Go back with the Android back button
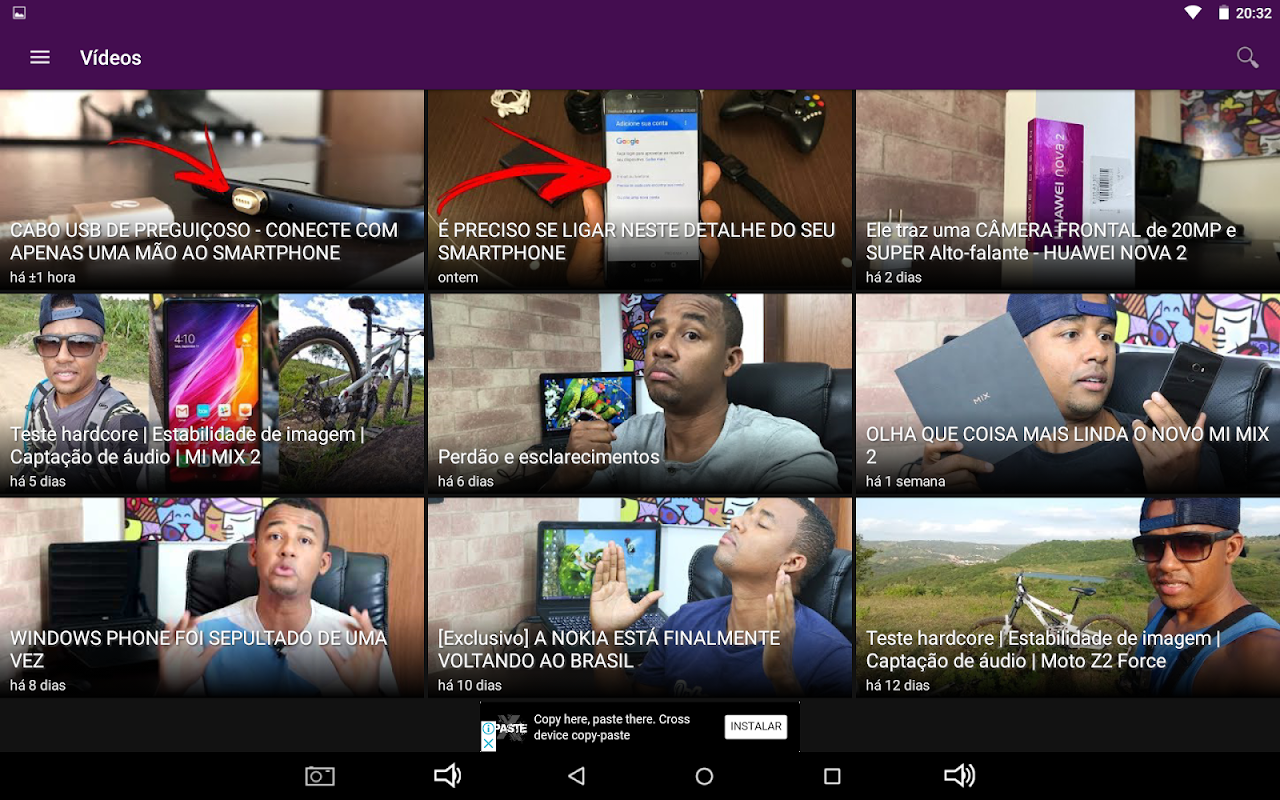 [576, 776]
